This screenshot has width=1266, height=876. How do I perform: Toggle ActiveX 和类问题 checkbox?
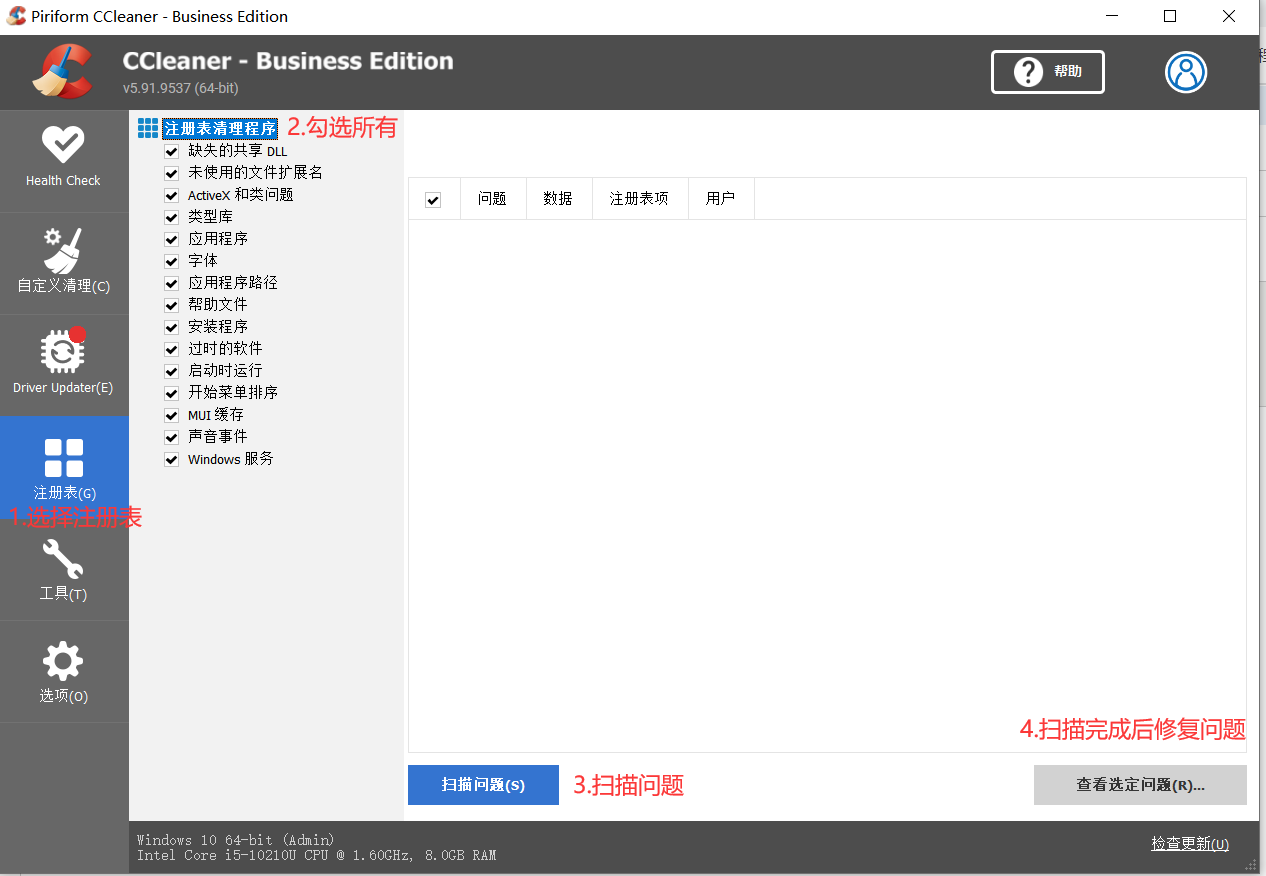click(171, 195)
